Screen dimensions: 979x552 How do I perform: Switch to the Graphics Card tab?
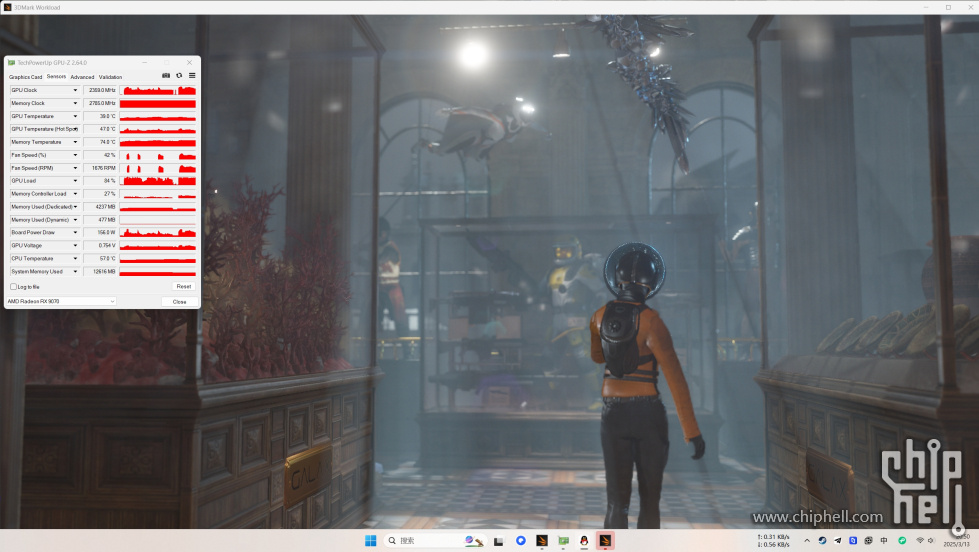coord(26,77)
